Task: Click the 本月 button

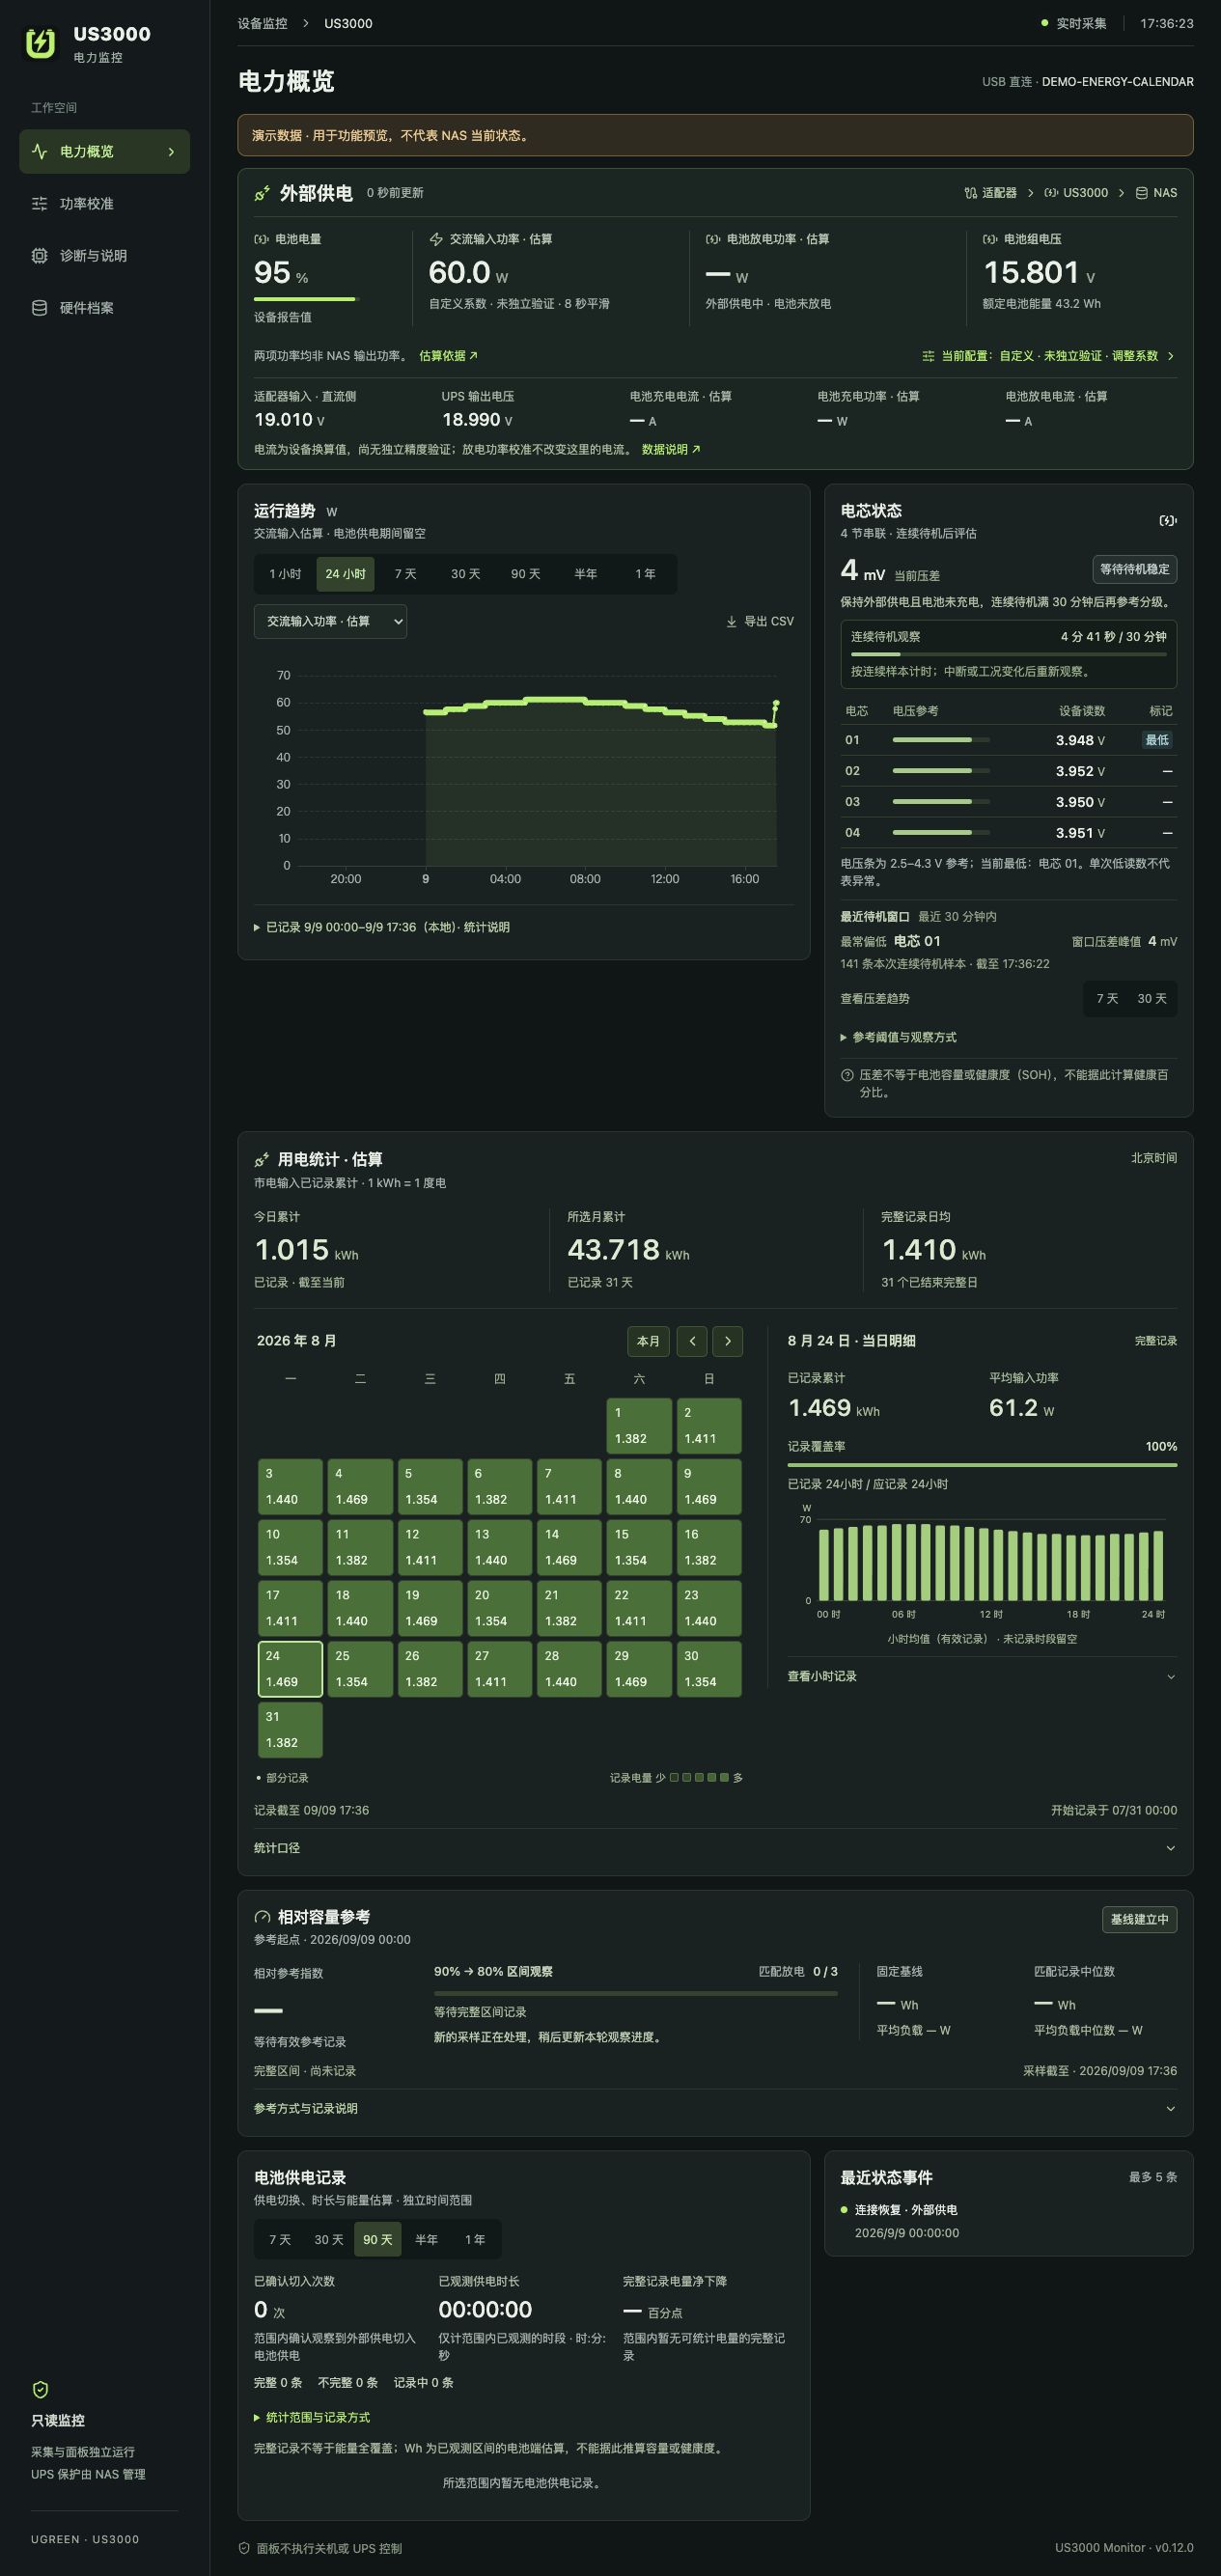Action: pos(649,1341)
